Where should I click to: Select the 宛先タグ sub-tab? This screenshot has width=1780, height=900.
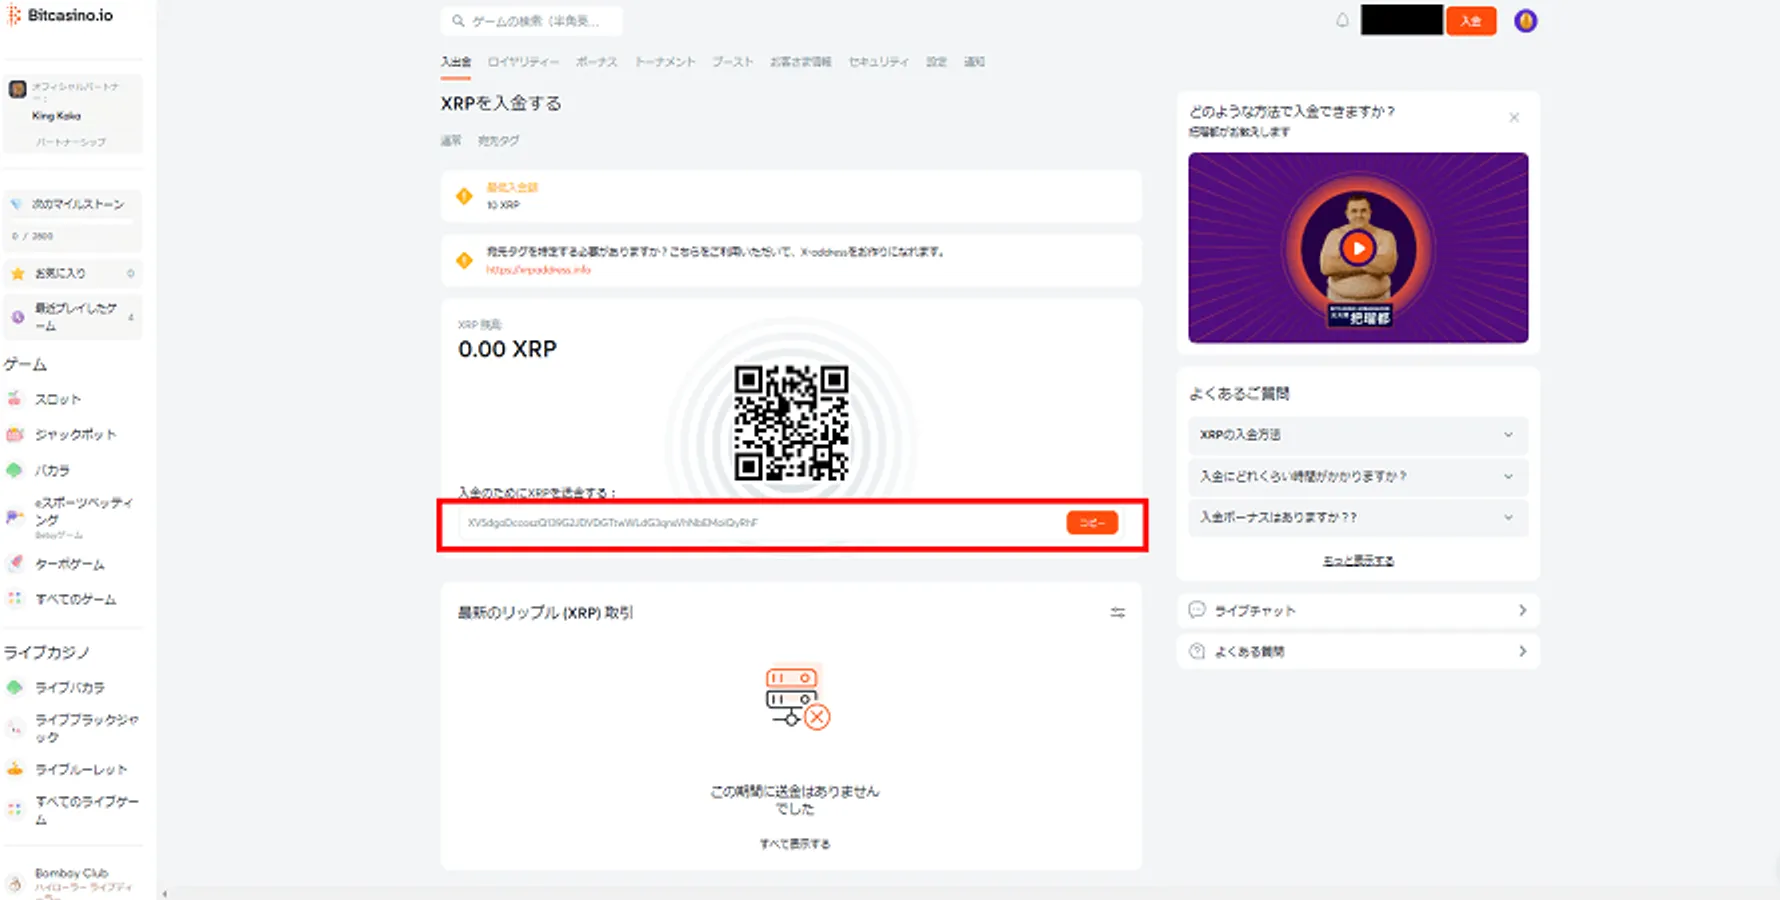pyautogui.click(x=498, y=141)
